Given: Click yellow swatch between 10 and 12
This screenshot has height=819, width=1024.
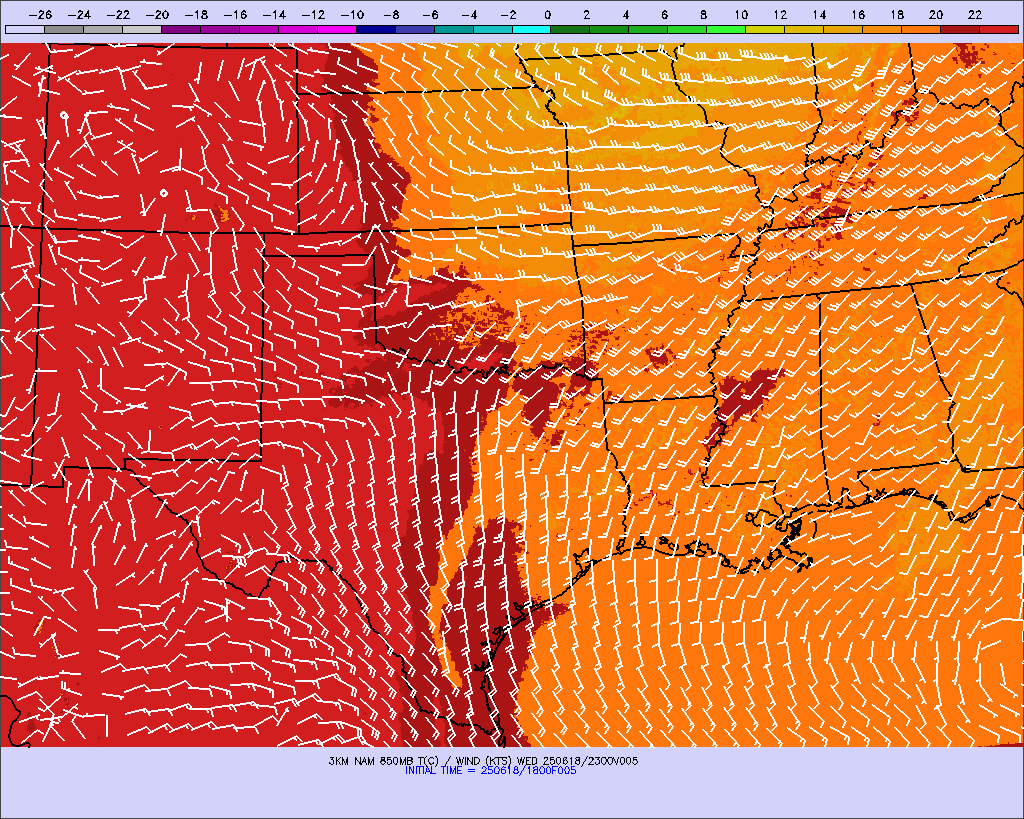Looking at the screenshot, I should 765,29.
